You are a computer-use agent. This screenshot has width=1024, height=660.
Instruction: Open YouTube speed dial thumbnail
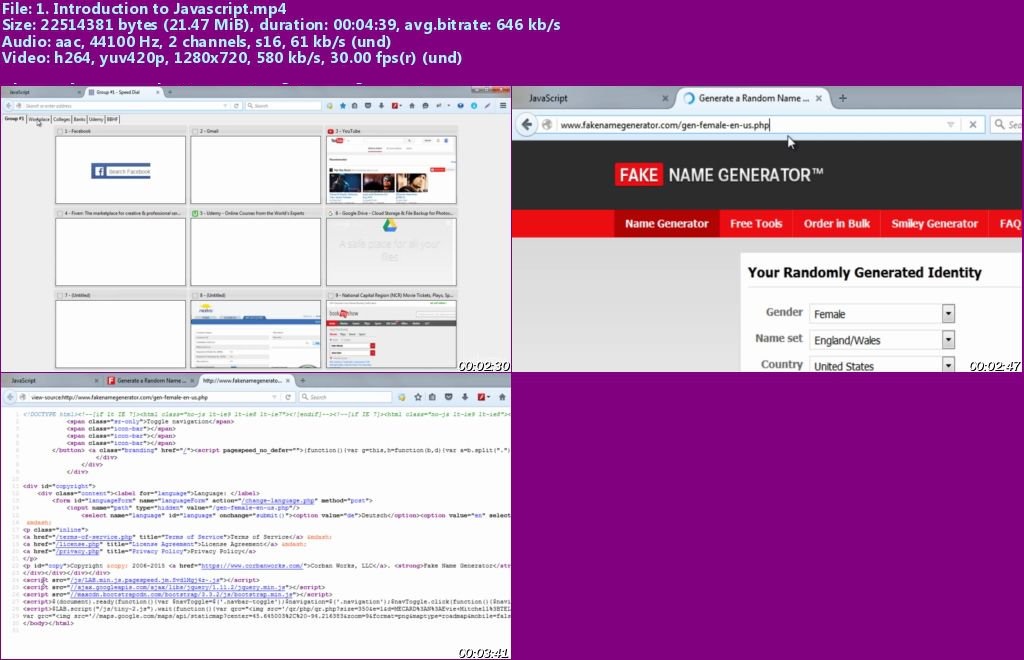(x=391, y=170)
